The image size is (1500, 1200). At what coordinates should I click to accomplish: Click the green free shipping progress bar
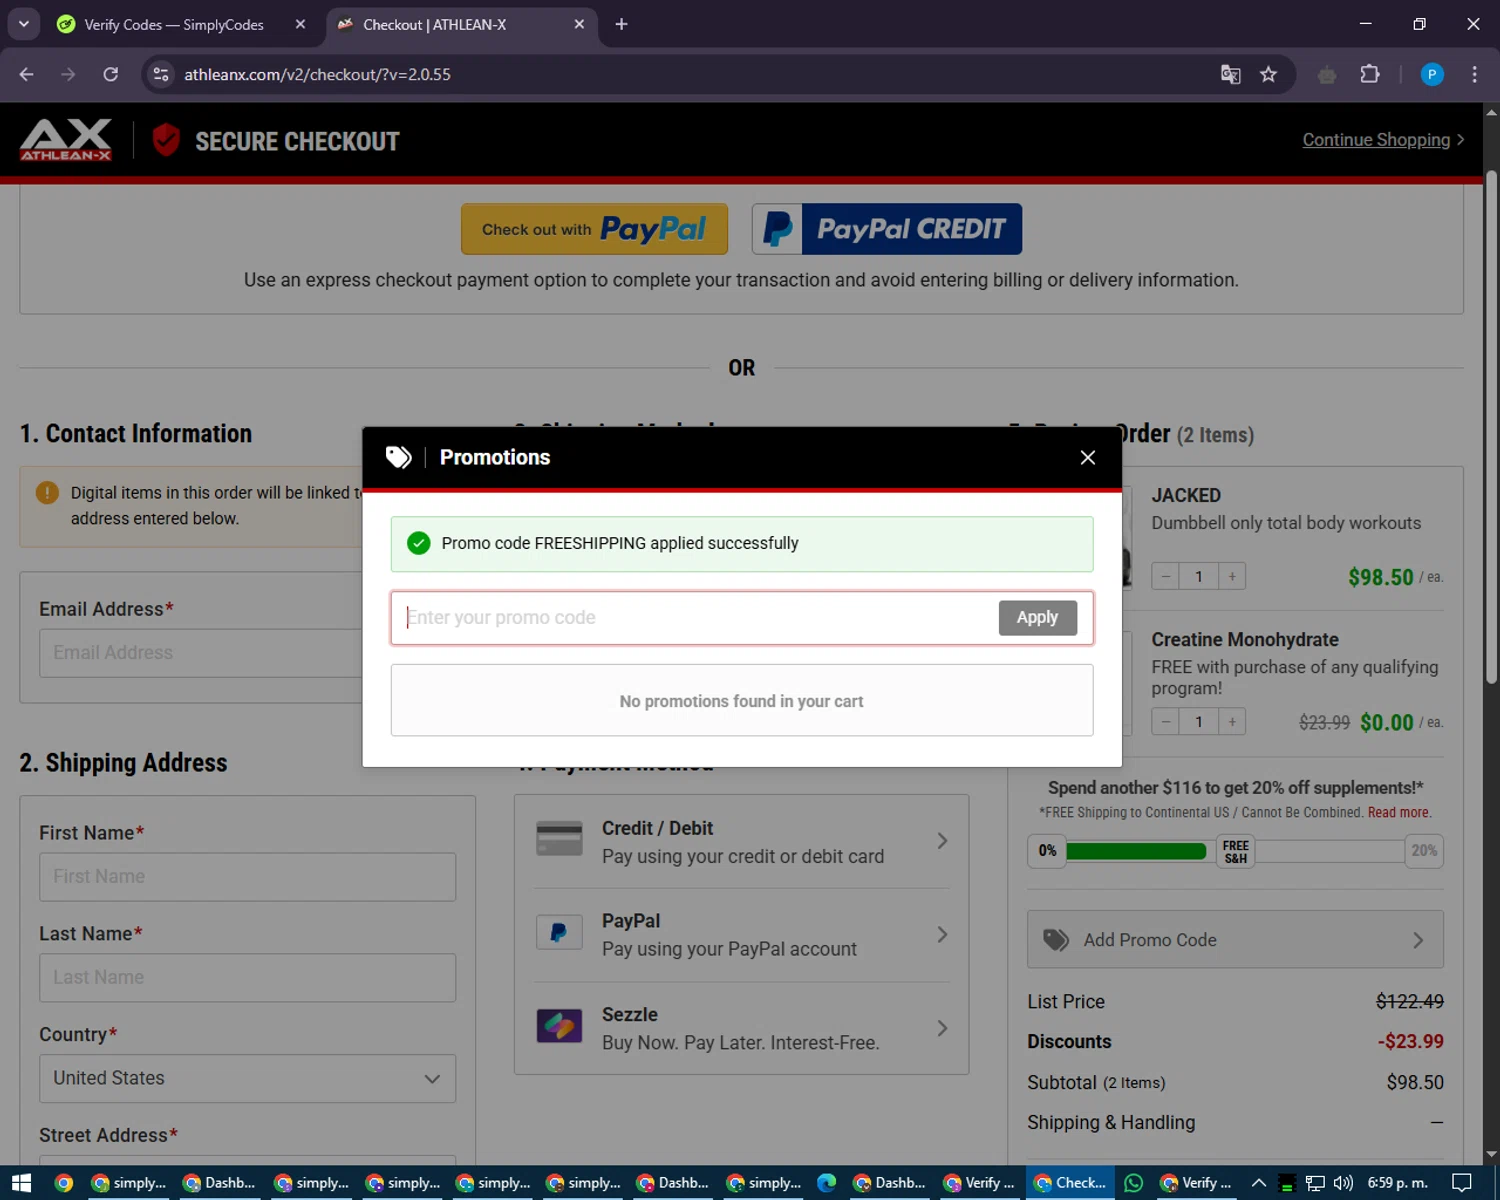coord(1136,851)
